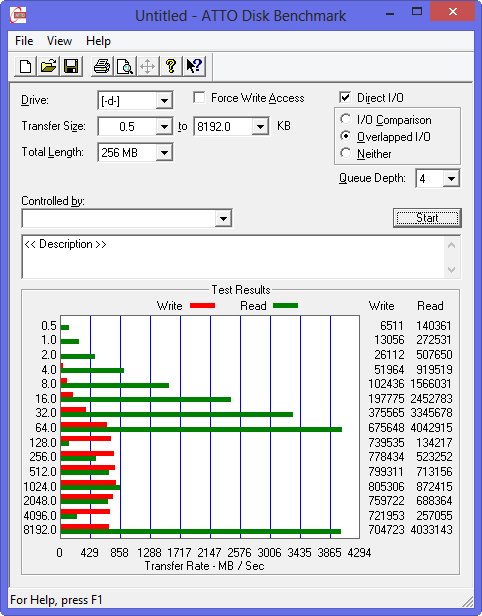The image size is (482, 616).
Task: Click the 1024.0 transfer size label
Action: [x=40, y=487]
